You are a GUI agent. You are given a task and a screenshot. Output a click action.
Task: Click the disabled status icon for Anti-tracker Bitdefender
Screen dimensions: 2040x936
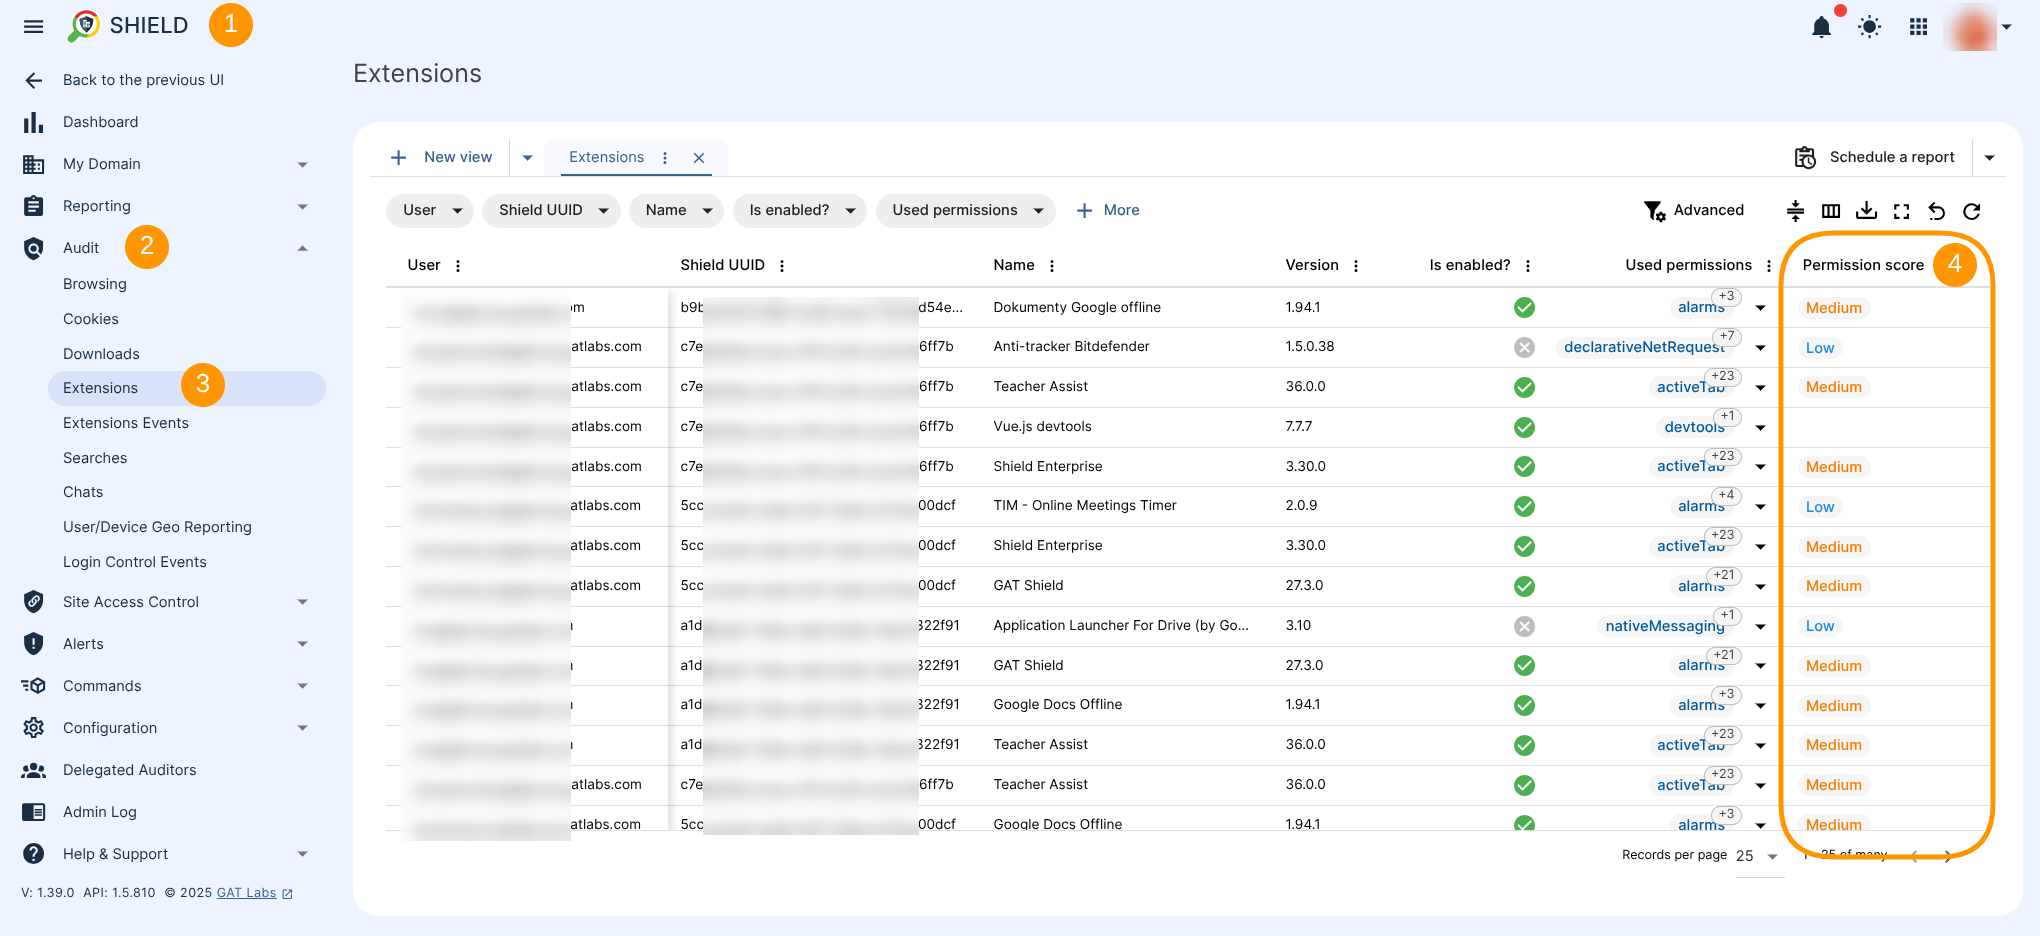[x=1524, y=347]
